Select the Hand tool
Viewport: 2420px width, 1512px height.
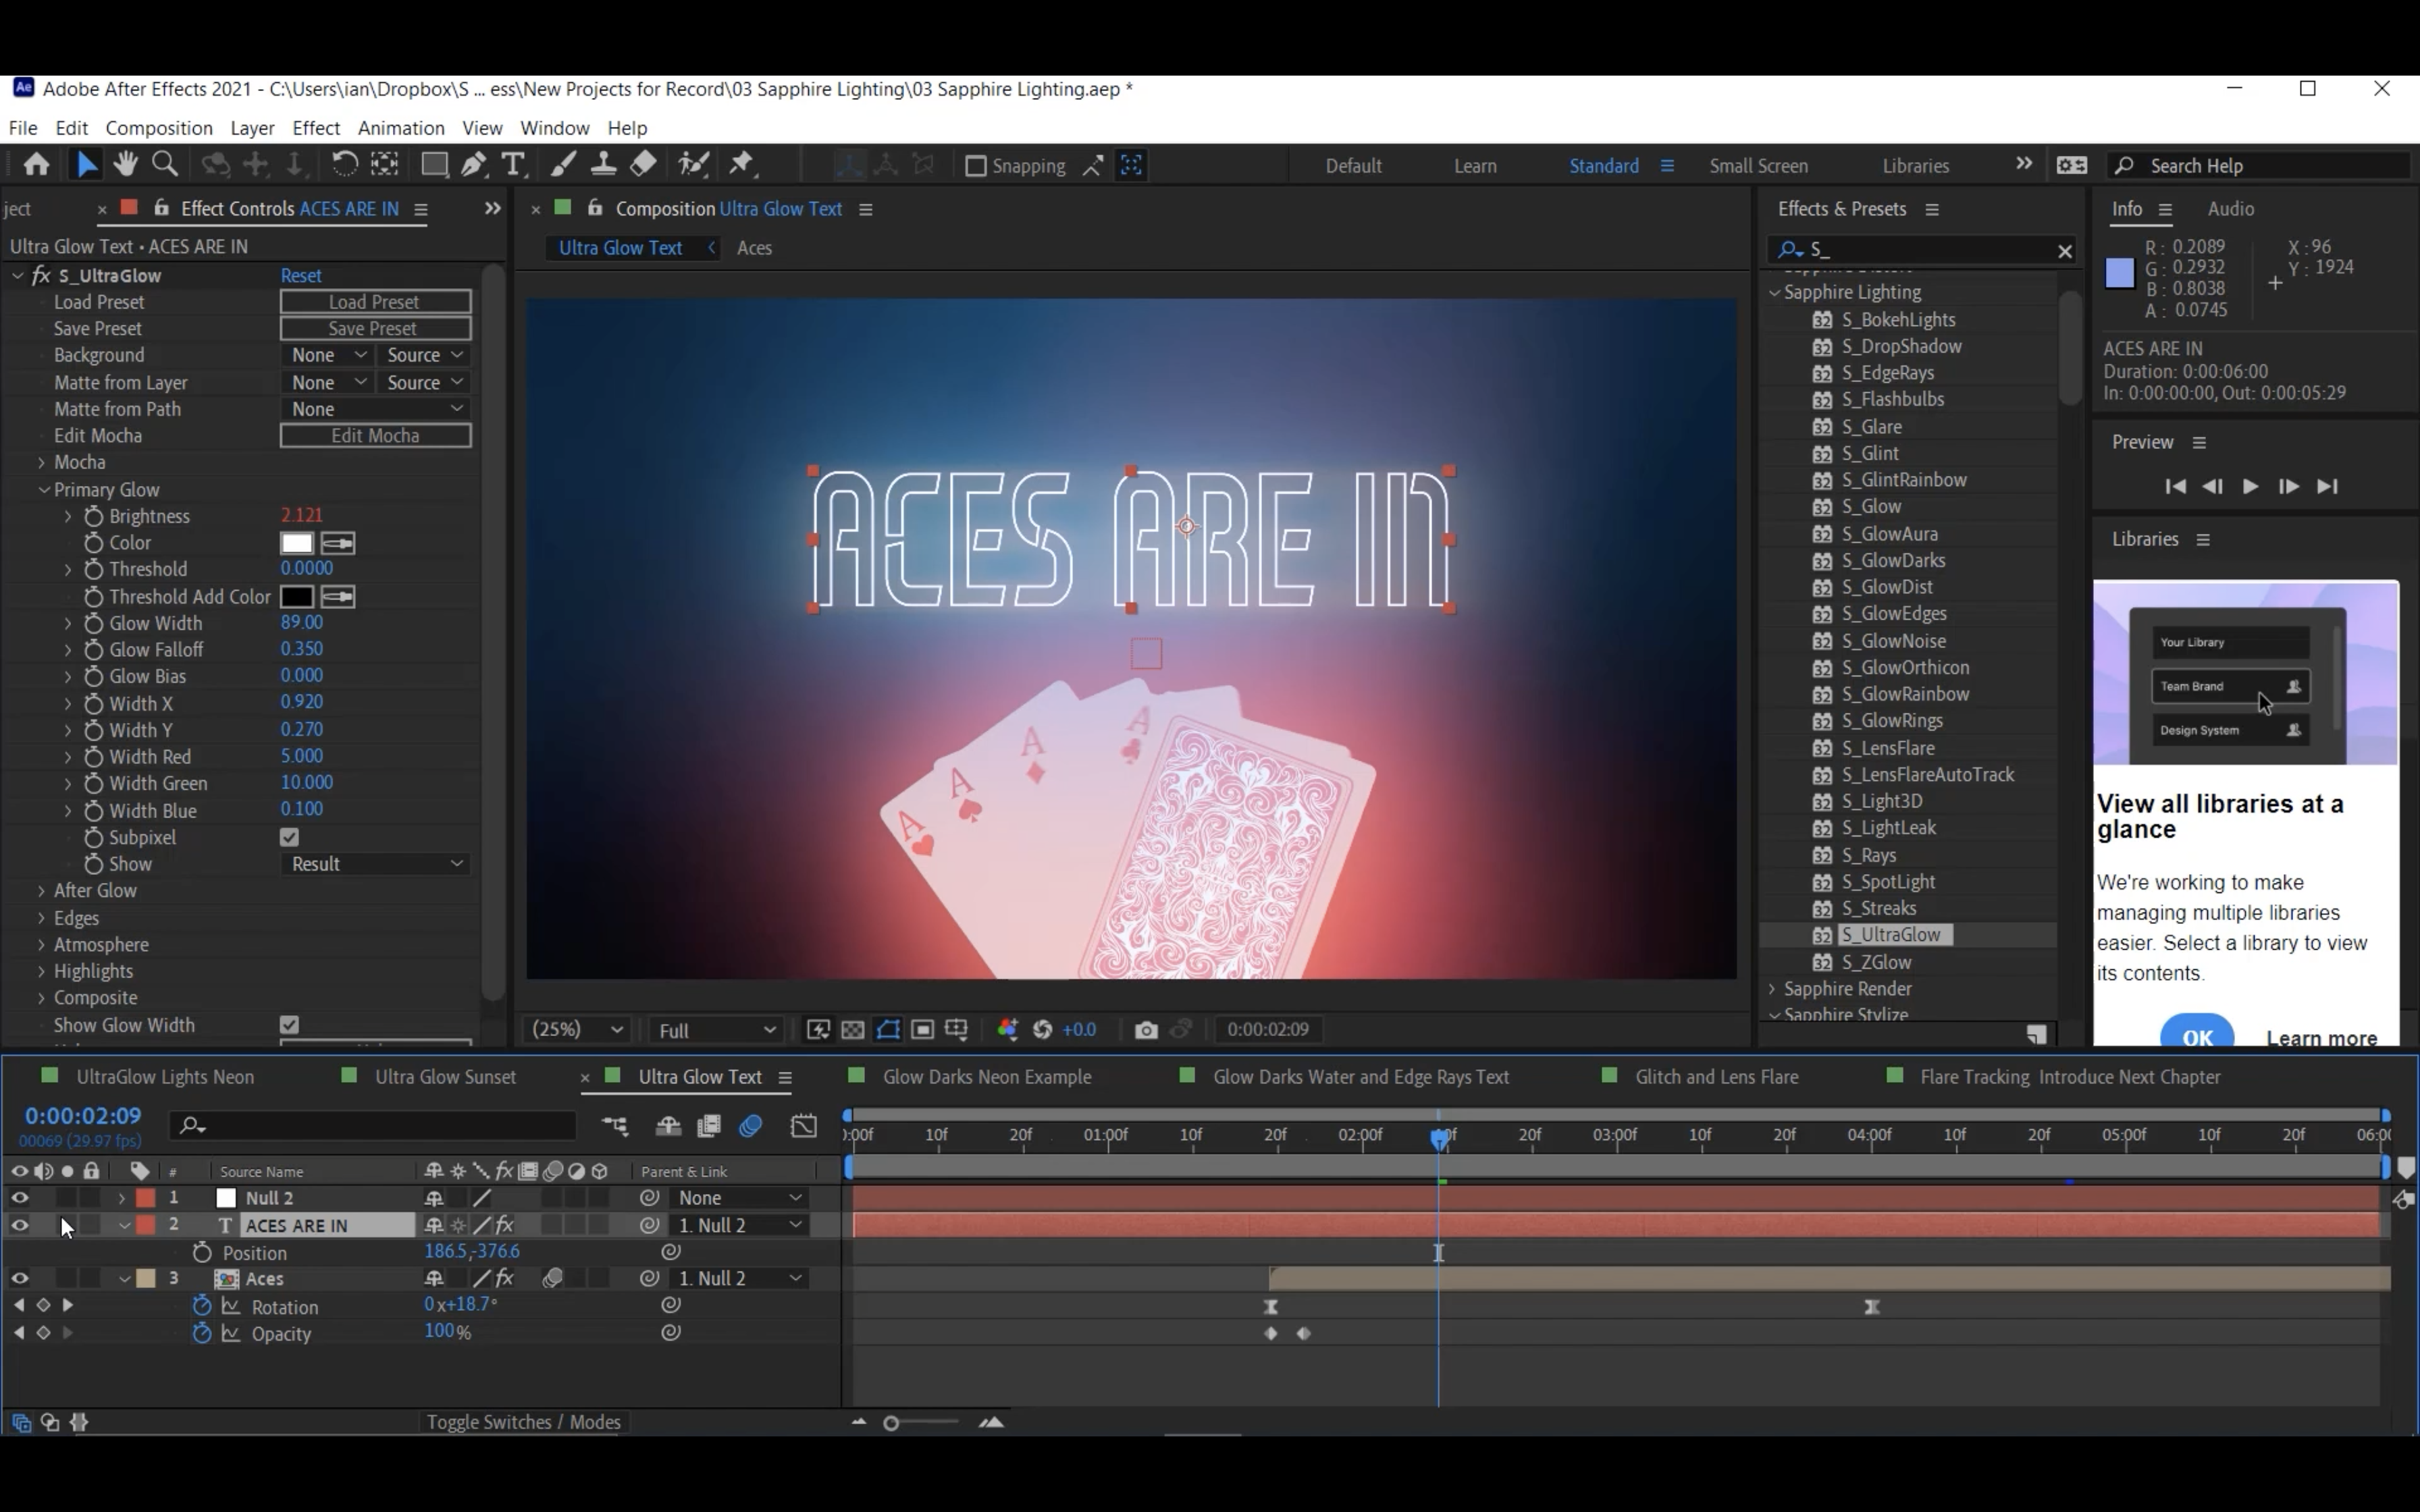tap(126, 165)
